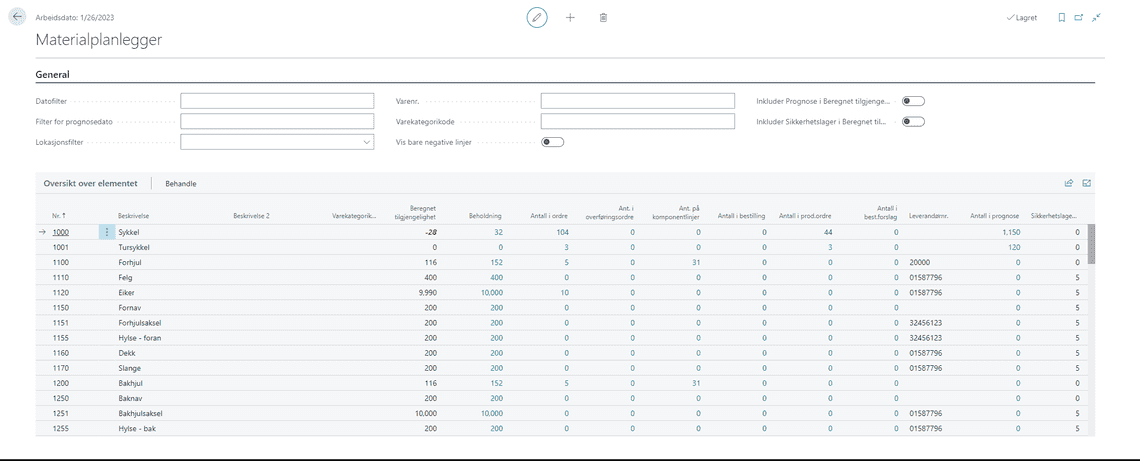
Task: Select the Slange row description
Action: (129, 368)
